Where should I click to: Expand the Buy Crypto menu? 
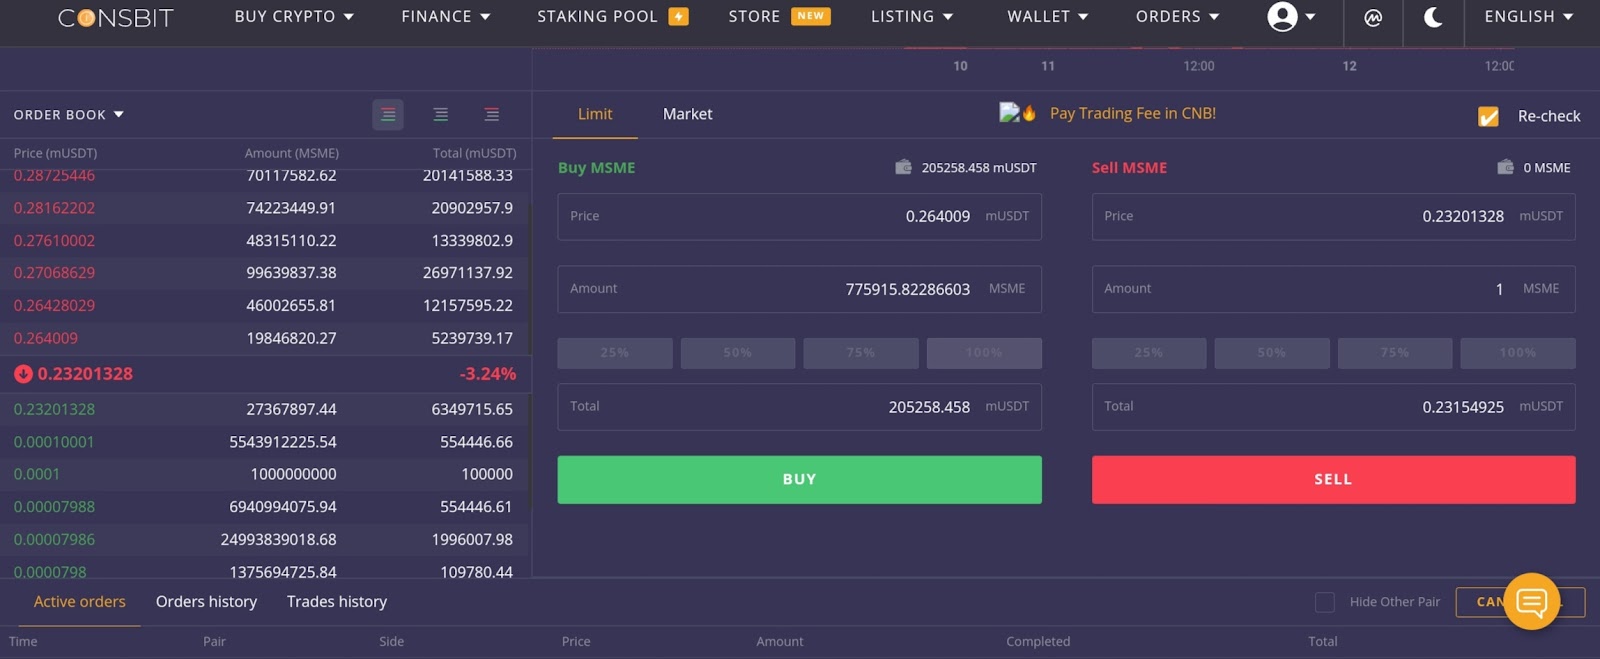point(294,17)
